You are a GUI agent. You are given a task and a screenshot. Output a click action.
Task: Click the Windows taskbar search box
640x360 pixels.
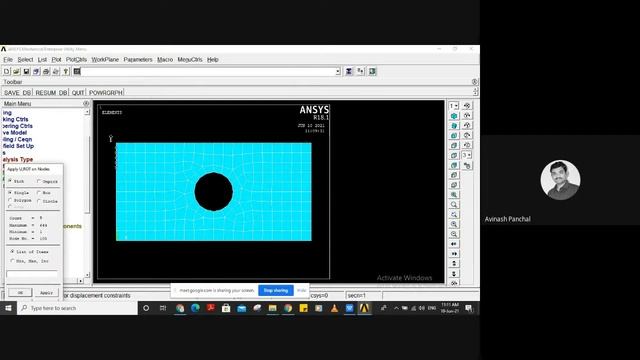pos(77,308)
